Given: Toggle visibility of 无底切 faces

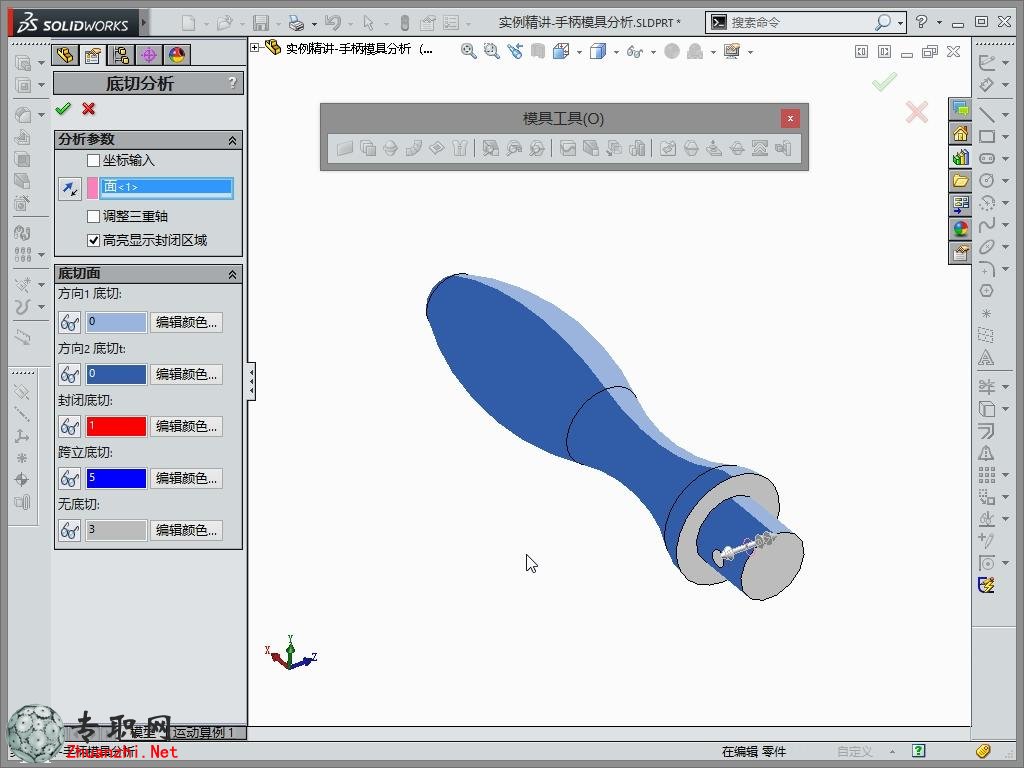Looking at the screenshot, I should tap(70, 530).
